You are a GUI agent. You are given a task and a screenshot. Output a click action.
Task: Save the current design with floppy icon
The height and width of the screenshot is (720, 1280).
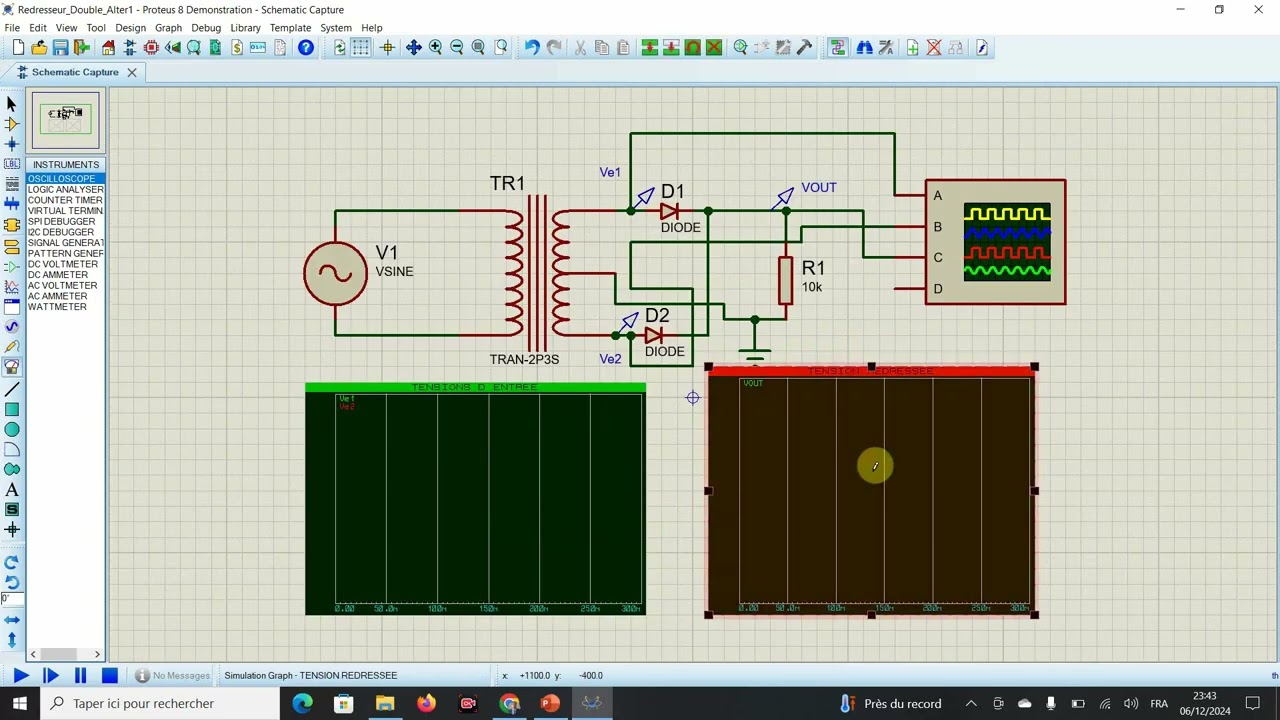(x=60, y=48)
